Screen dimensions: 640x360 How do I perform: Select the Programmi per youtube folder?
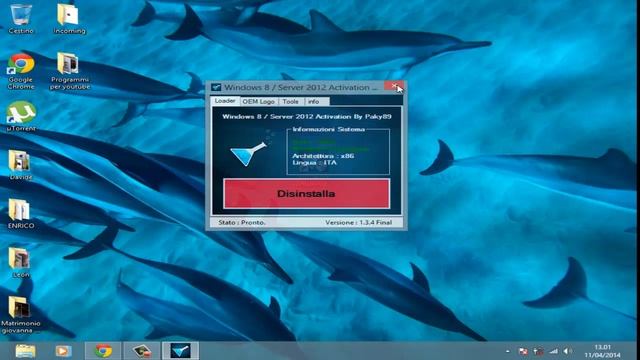pos(70,71)
